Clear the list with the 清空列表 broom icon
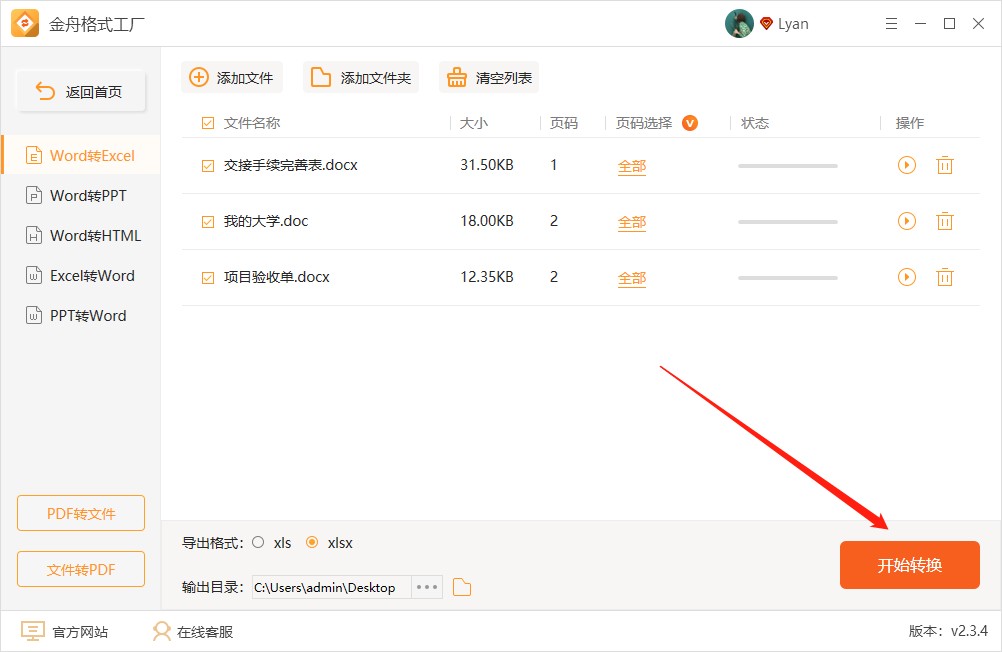Screen dimensions: 1002x652 459,76
